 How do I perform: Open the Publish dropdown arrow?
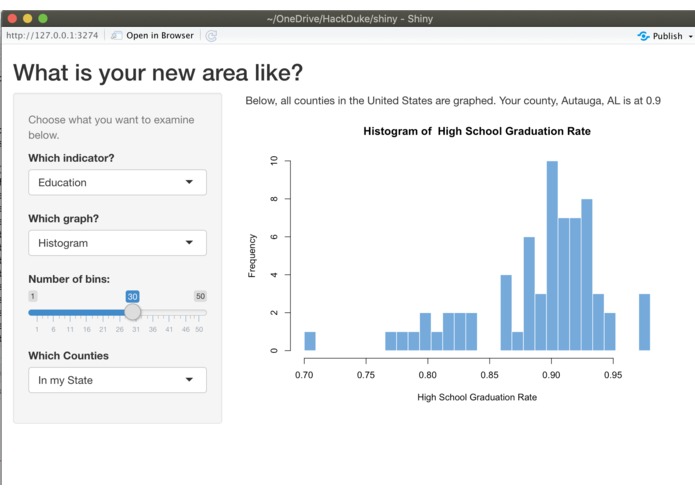tap(690, 36)
